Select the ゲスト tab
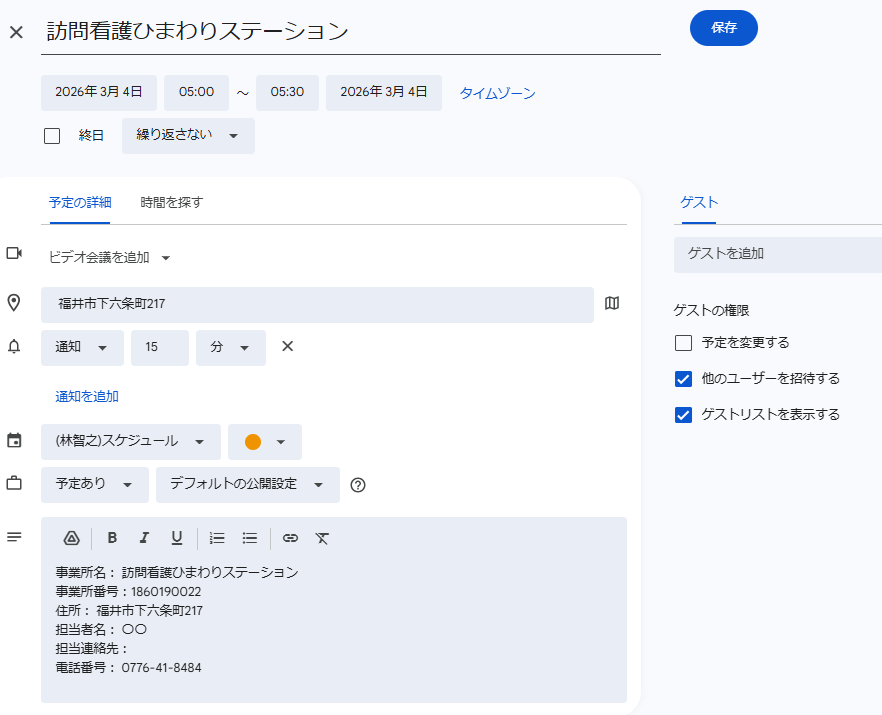 [699, 202]
